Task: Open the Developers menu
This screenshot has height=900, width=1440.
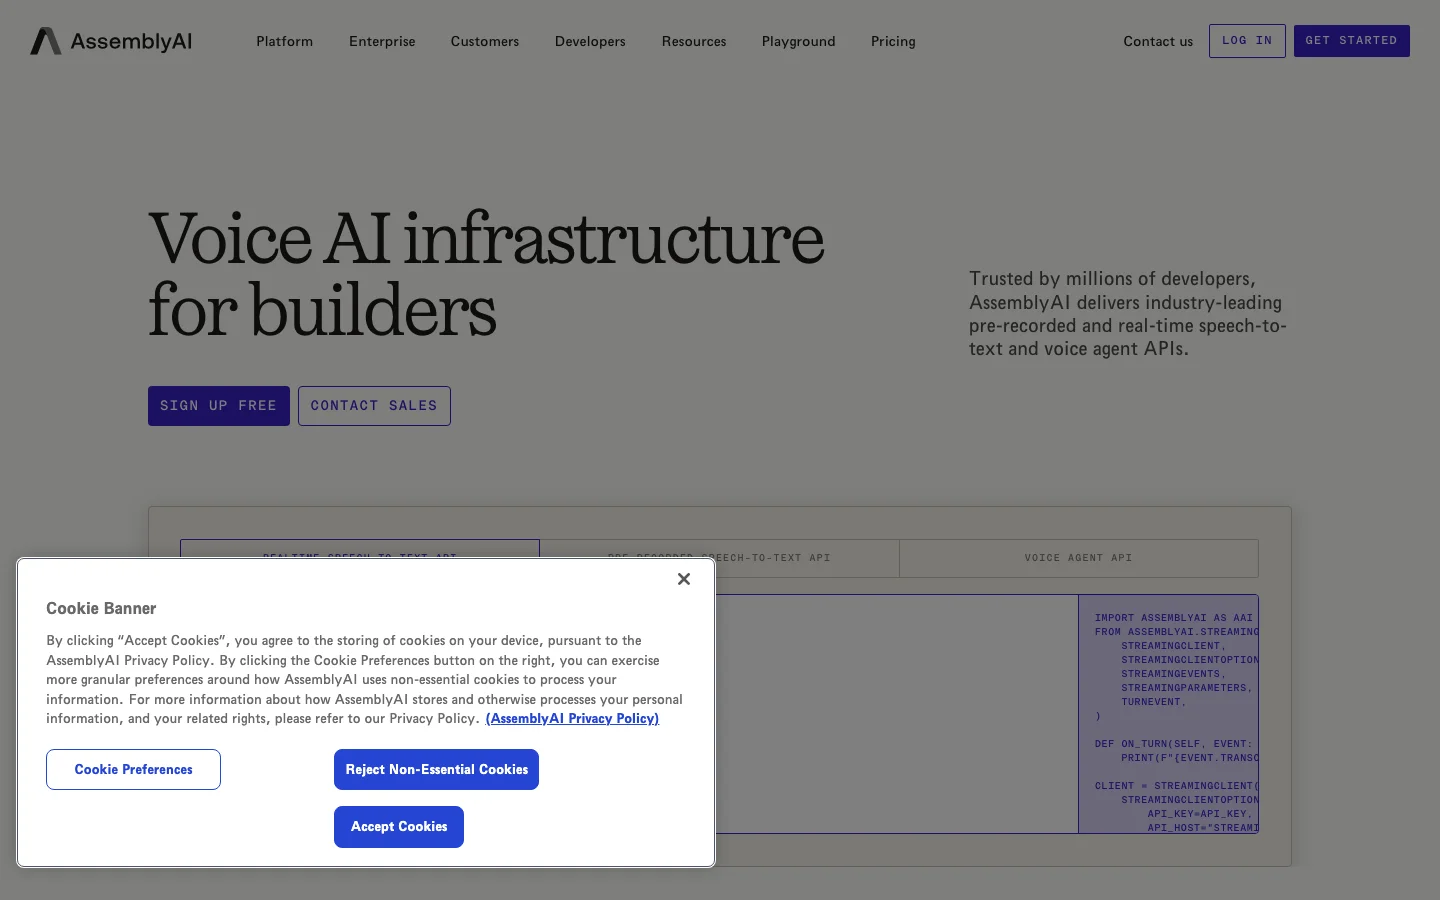Action: pyautogui.click(x=590, y=41)
